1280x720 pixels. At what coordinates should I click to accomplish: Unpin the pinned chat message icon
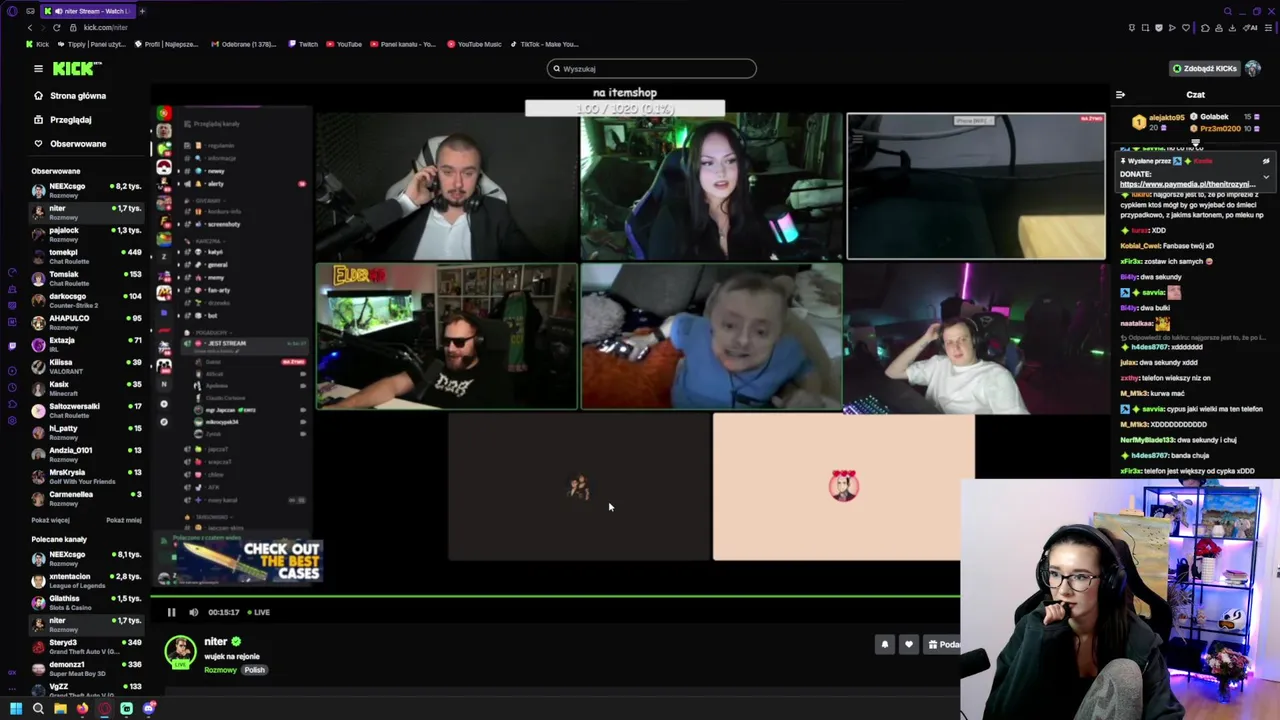[x=1266, y=161]
